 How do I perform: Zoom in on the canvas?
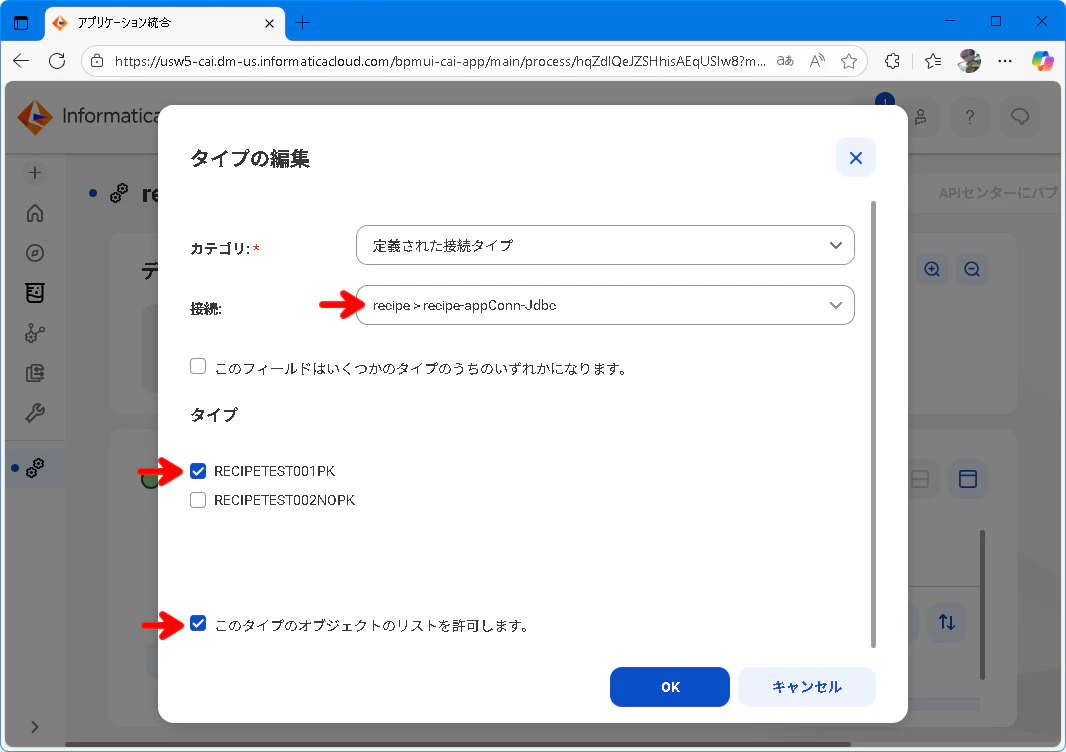tap(932, 269)
